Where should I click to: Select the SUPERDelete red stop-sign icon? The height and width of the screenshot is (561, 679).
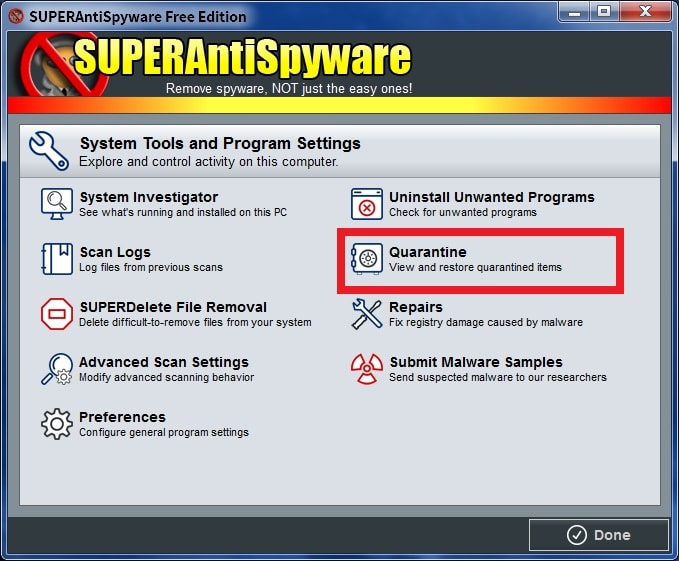[57, 314]
